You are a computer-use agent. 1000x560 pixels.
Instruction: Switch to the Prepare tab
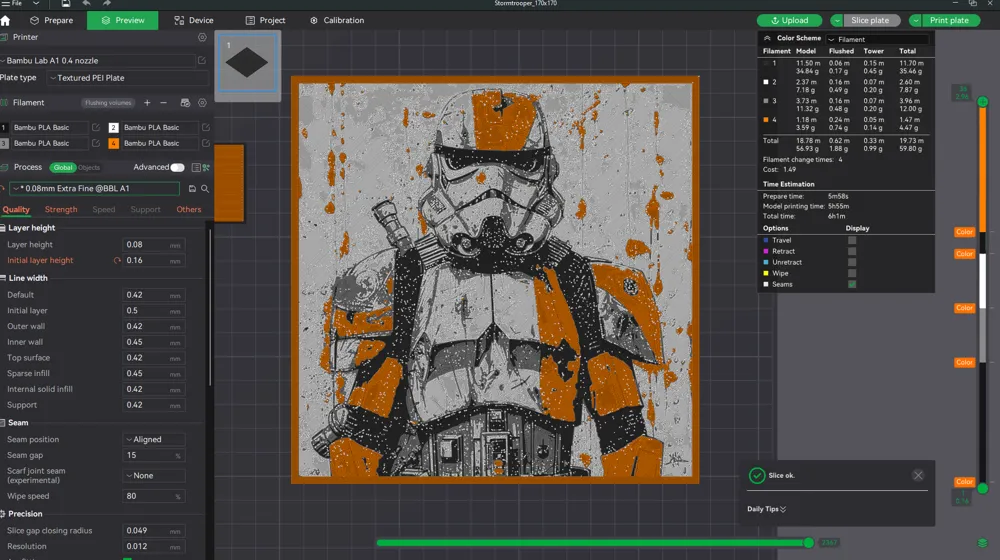(52, 20)
